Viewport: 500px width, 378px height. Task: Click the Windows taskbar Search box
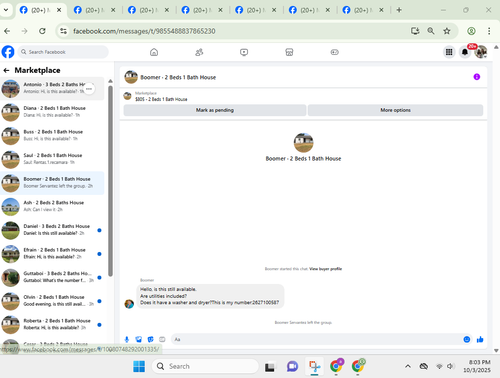pos(205,366)
